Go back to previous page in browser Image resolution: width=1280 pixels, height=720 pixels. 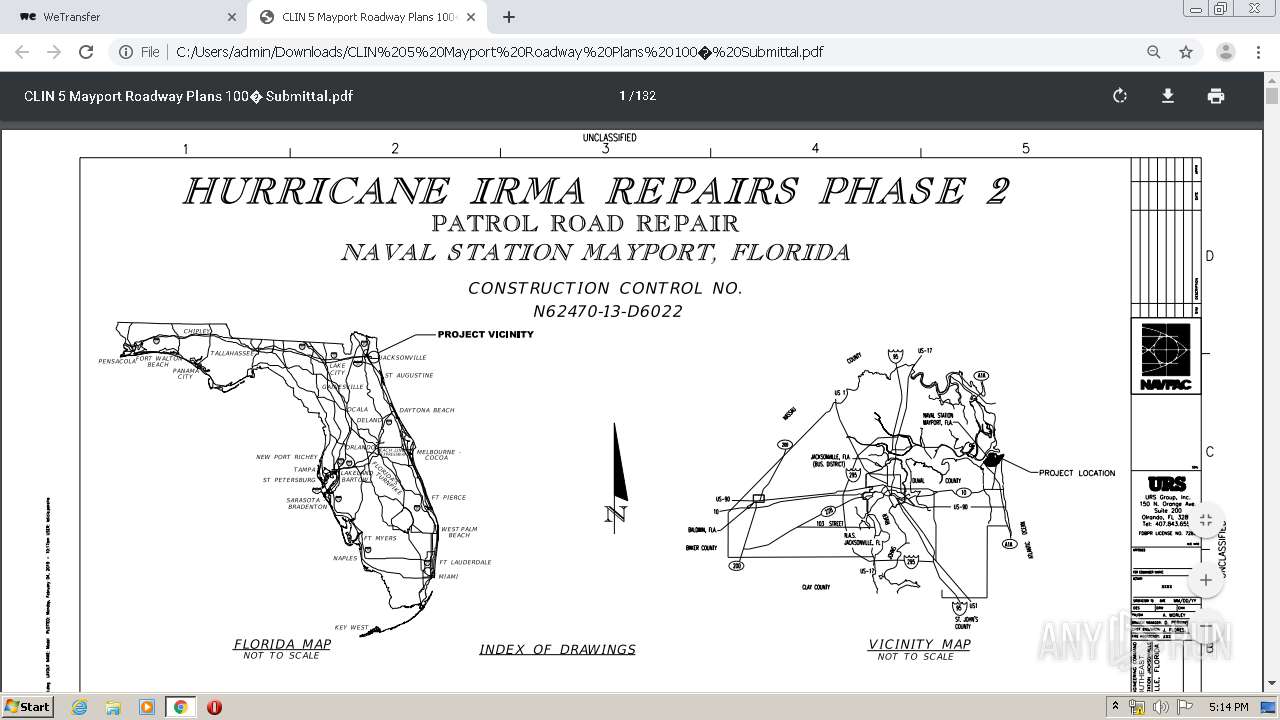click(22, 52)
